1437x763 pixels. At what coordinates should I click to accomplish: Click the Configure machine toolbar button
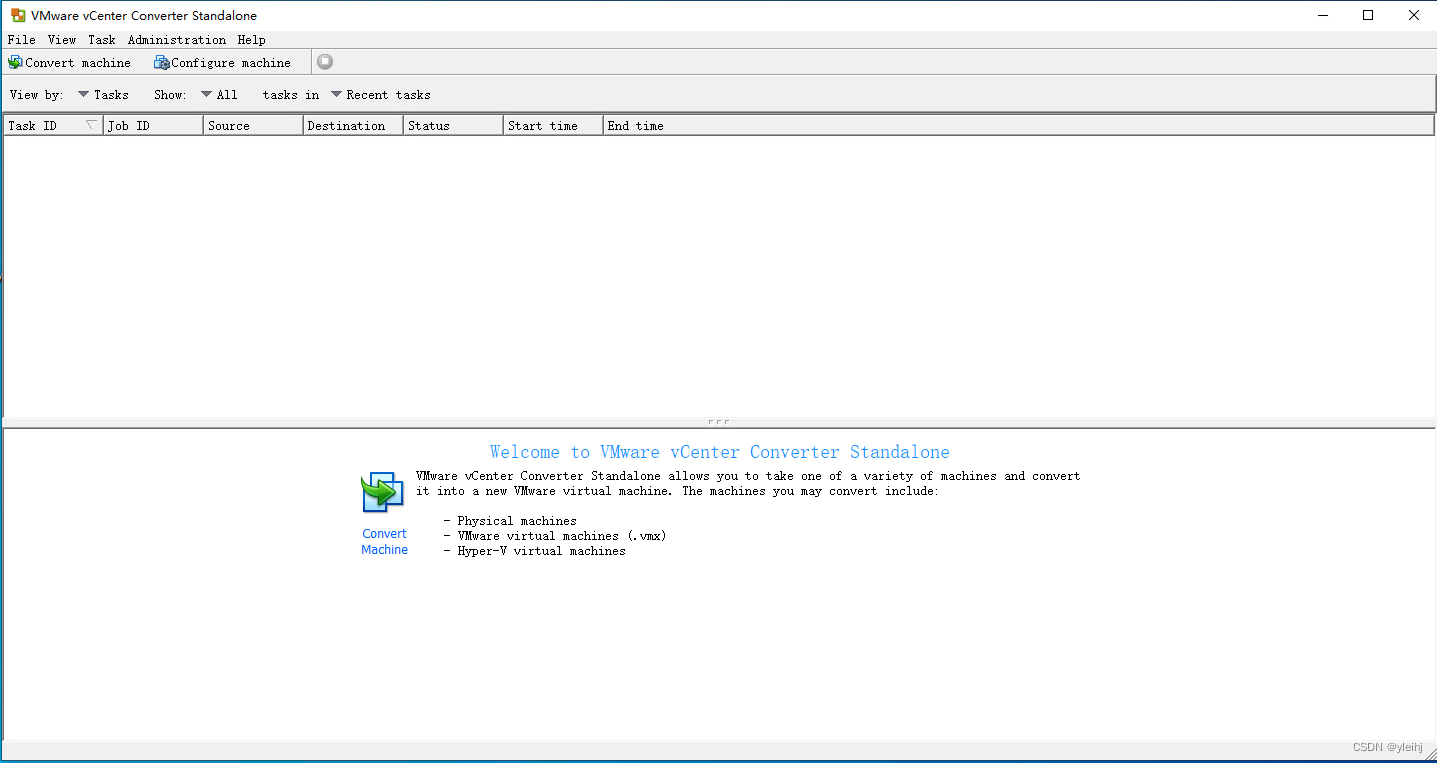point(222,63)
